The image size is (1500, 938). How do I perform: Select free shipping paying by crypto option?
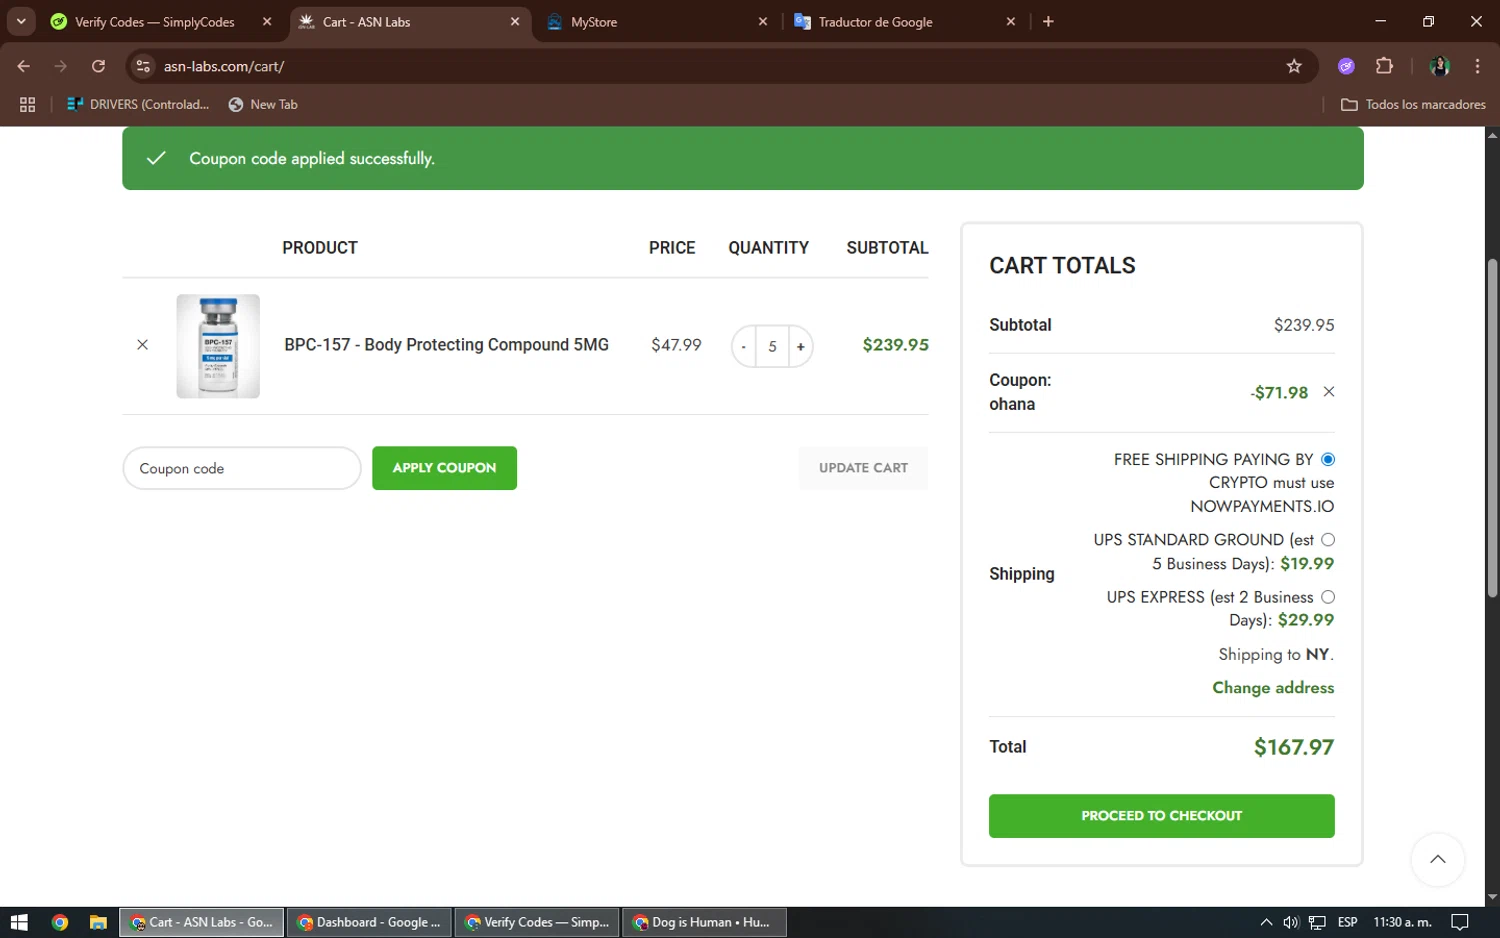[x=1328, y=459]
